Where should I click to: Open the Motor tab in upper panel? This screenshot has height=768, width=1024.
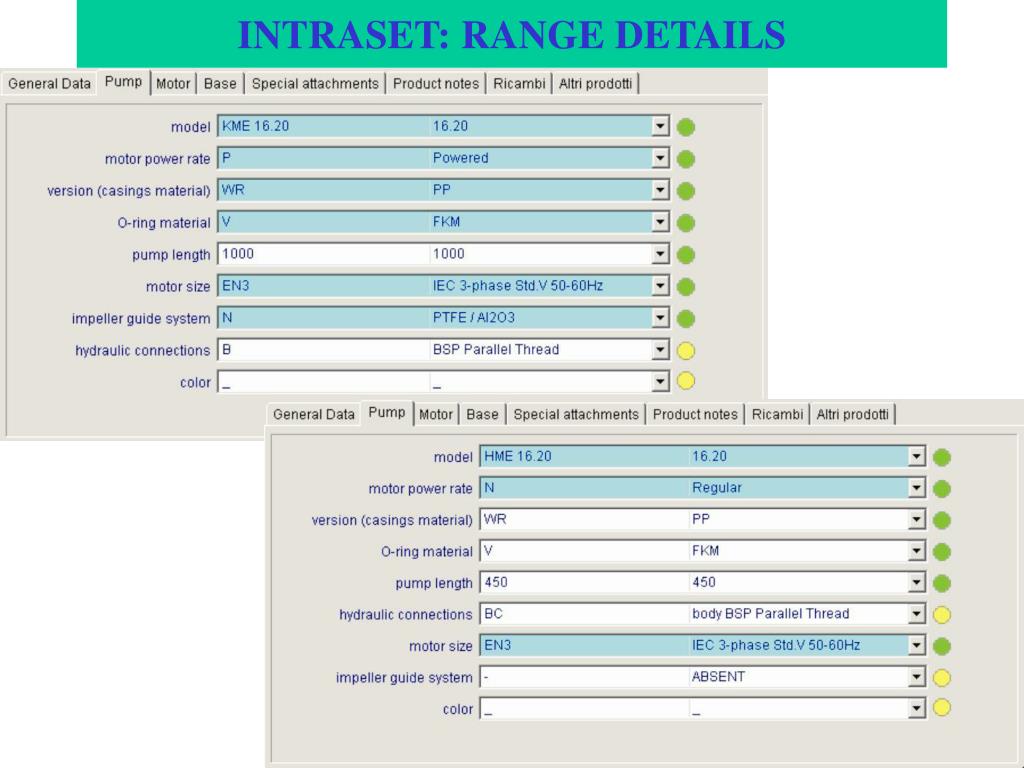point(173,84)
